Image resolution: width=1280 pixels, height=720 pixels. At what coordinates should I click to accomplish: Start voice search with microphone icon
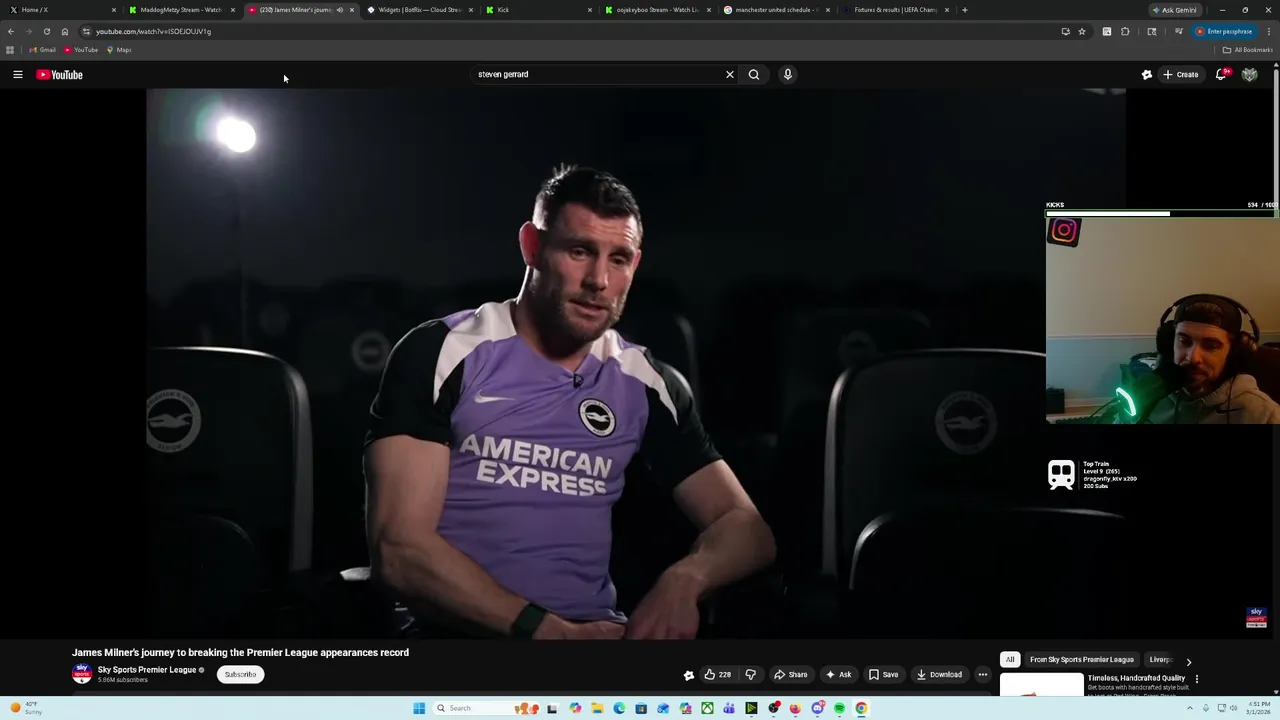point(788,74)
